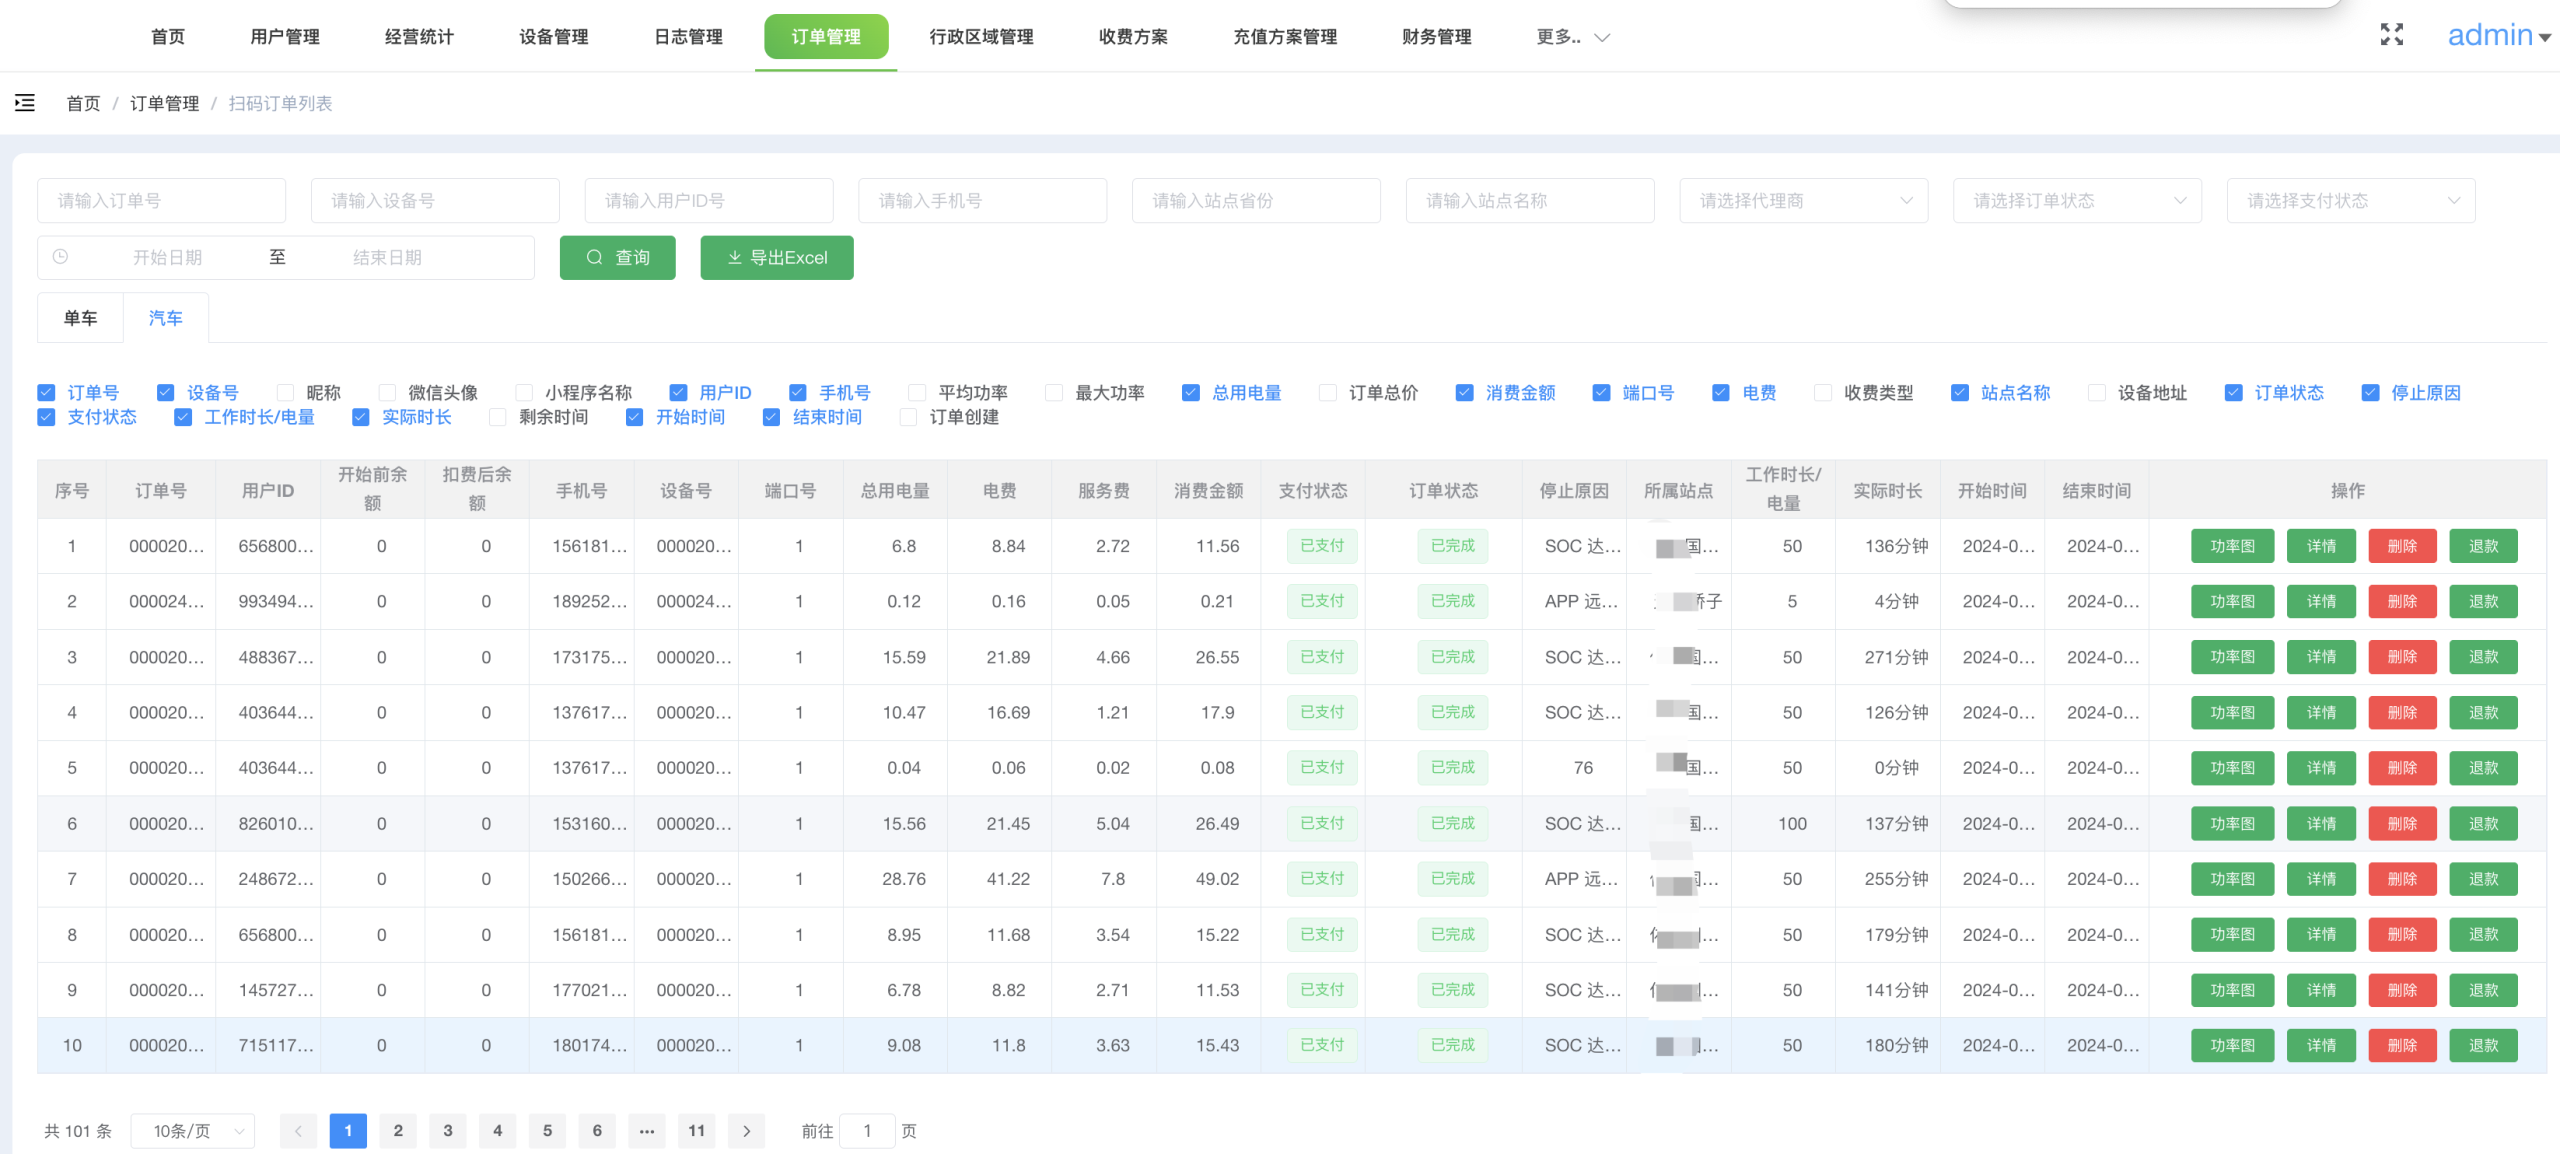Enable the 昵称 column checkbox

click(x=286, y=393)
